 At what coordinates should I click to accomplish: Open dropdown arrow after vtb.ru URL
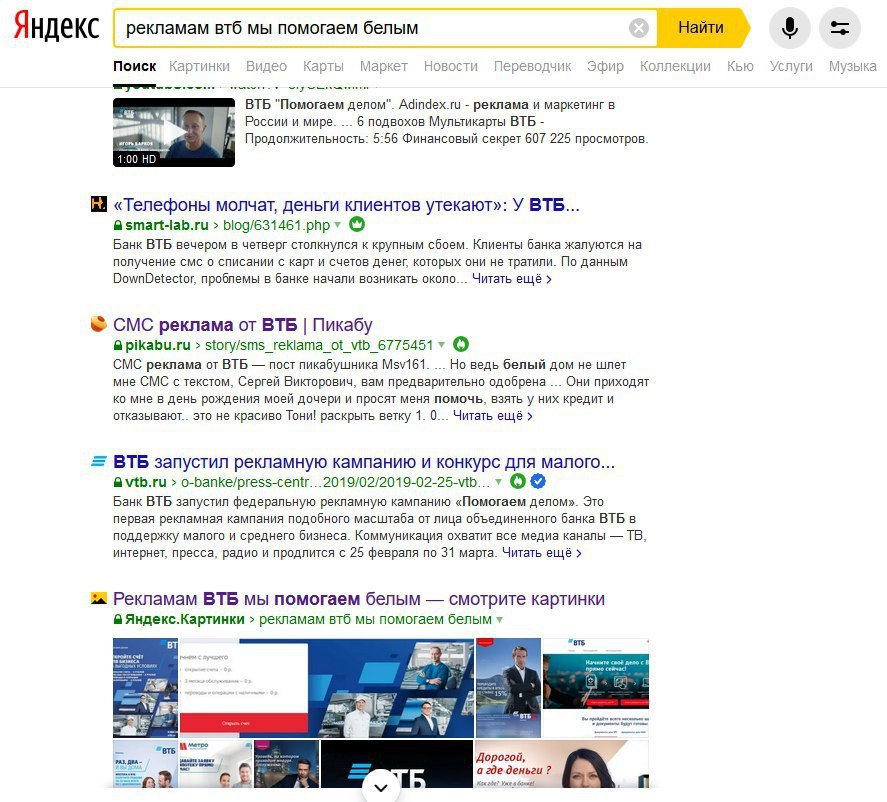pyautogui.click(x=498, y=482)
